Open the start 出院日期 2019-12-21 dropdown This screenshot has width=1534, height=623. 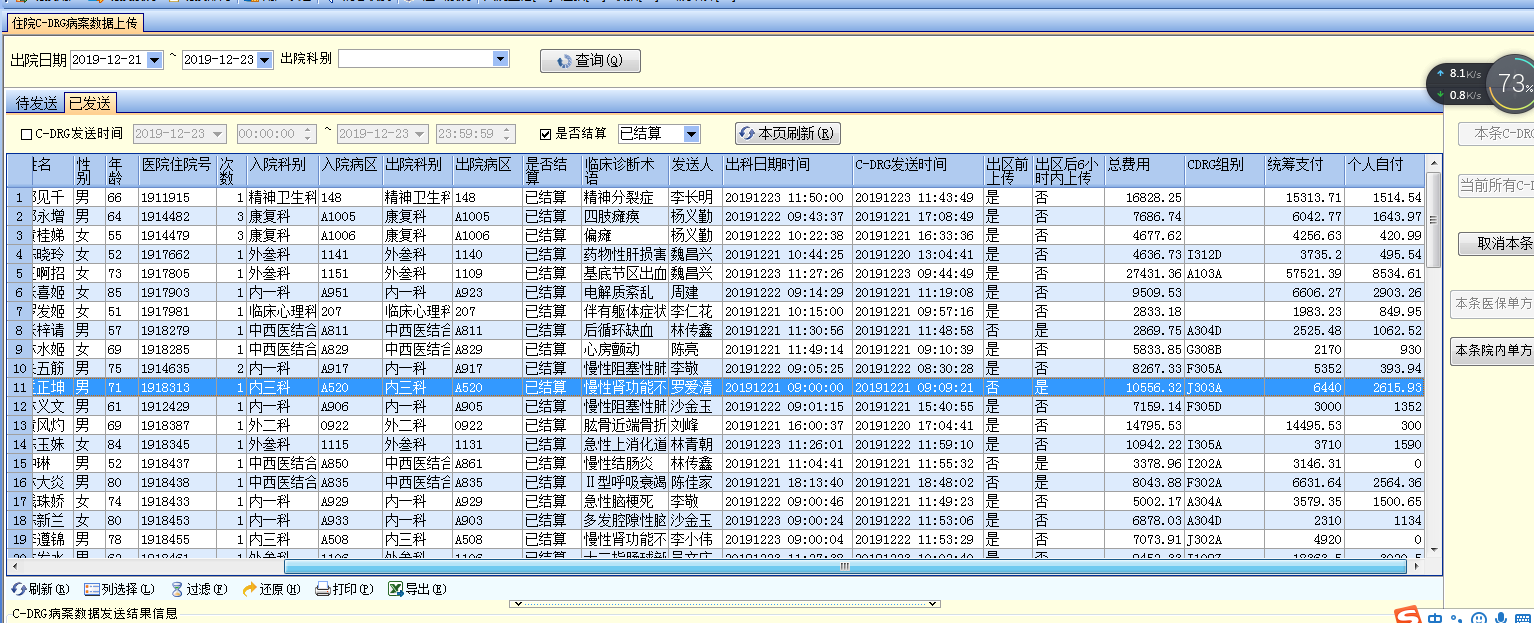[x=155, y=60]
